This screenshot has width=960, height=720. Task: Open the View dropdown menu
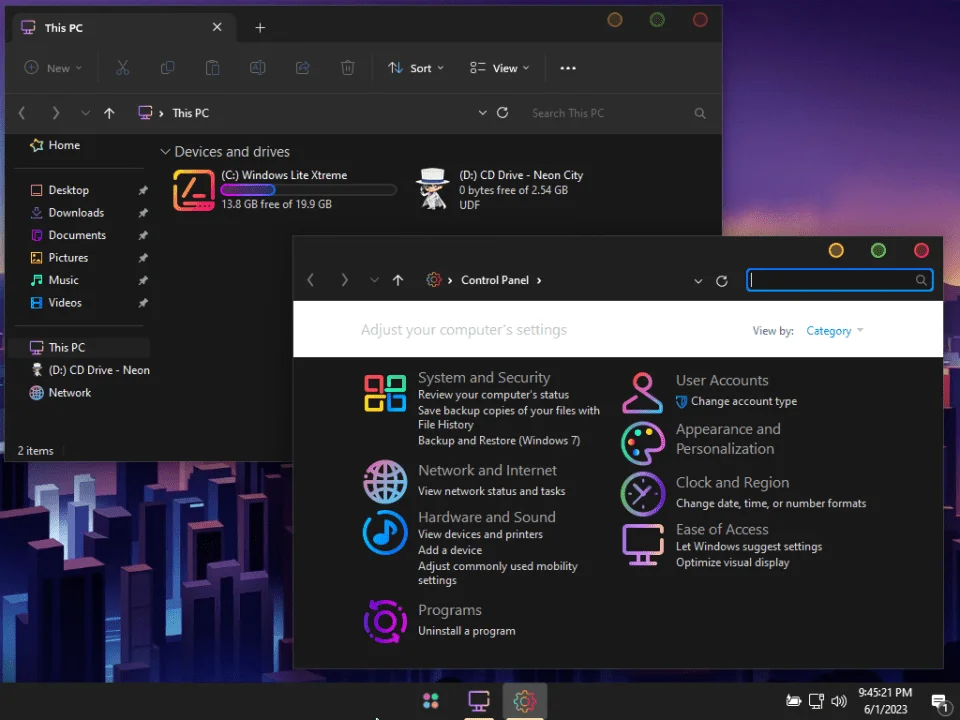coord(500,68)
